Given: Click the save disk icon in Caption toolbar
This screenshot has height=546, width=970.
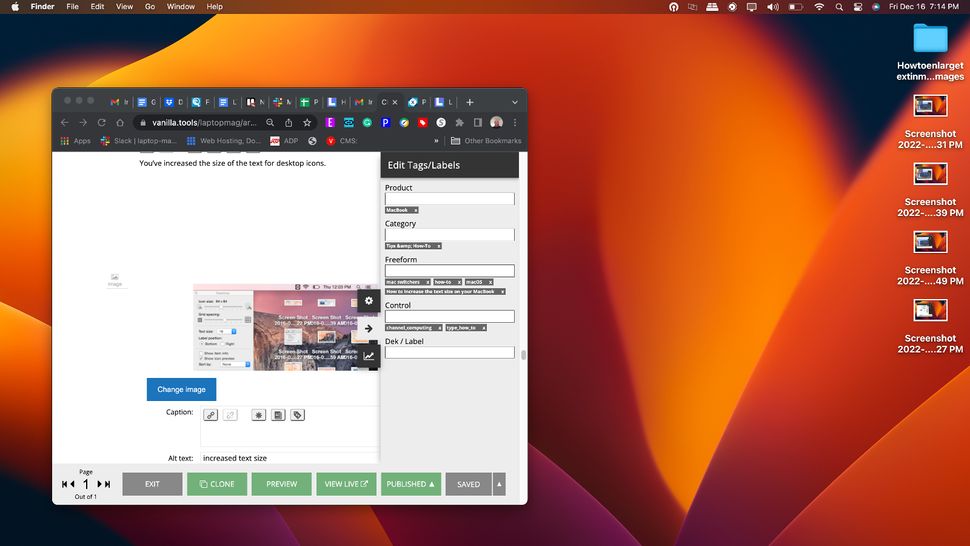Looking at the screenshot, I should (278, 415).
